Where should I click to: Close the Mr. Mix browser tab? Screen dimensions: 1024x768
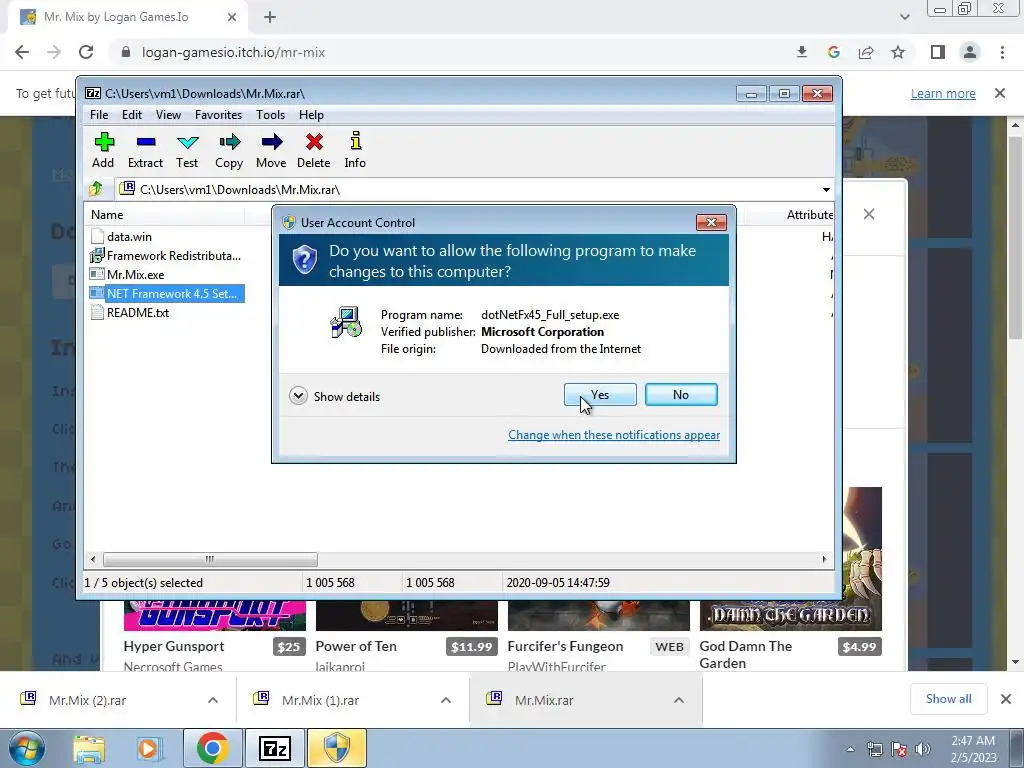(232, 17)
